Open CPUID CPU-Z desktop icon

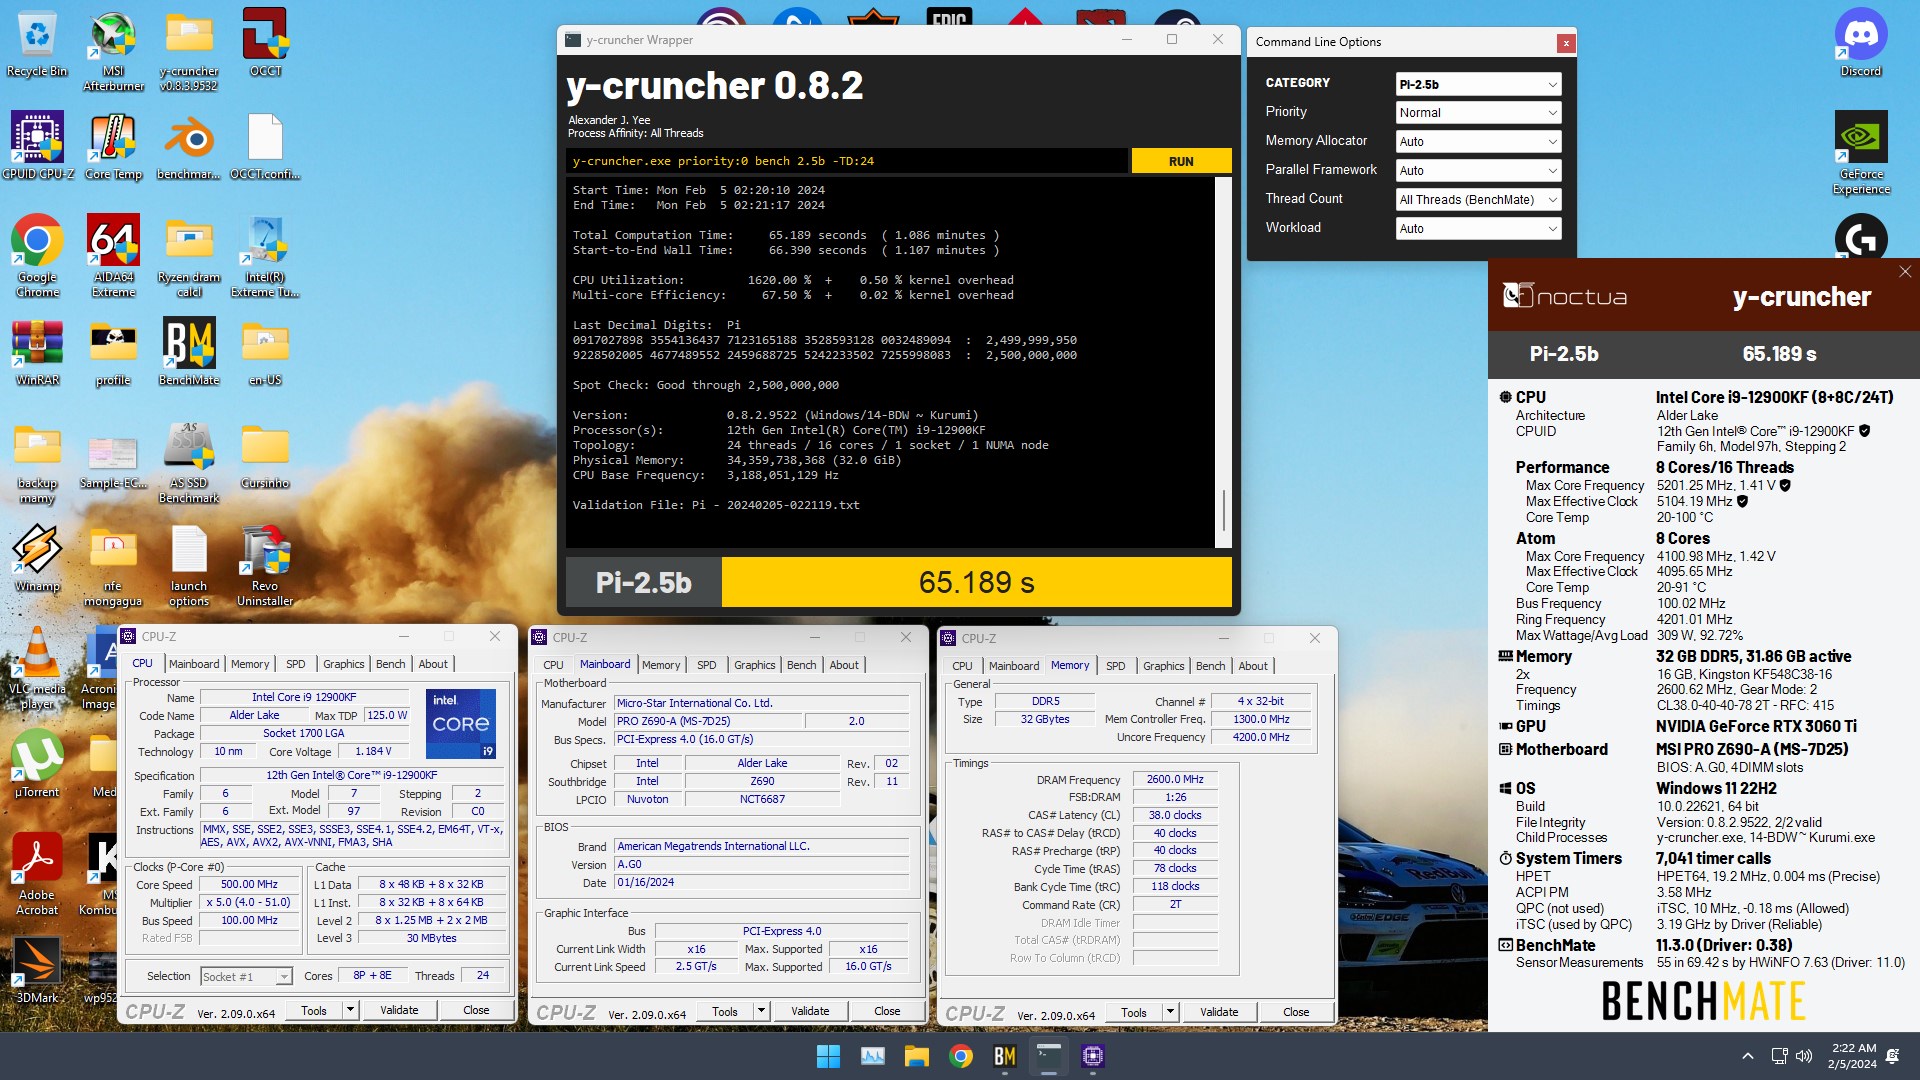coord(37,146)
